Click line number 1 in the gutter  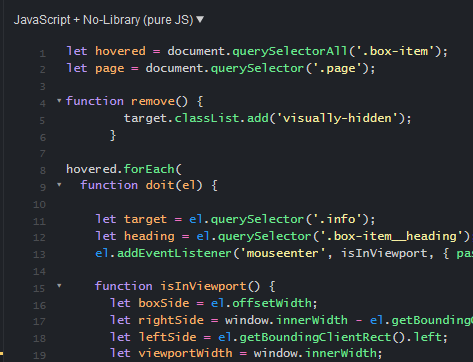[x=43, y=53]
